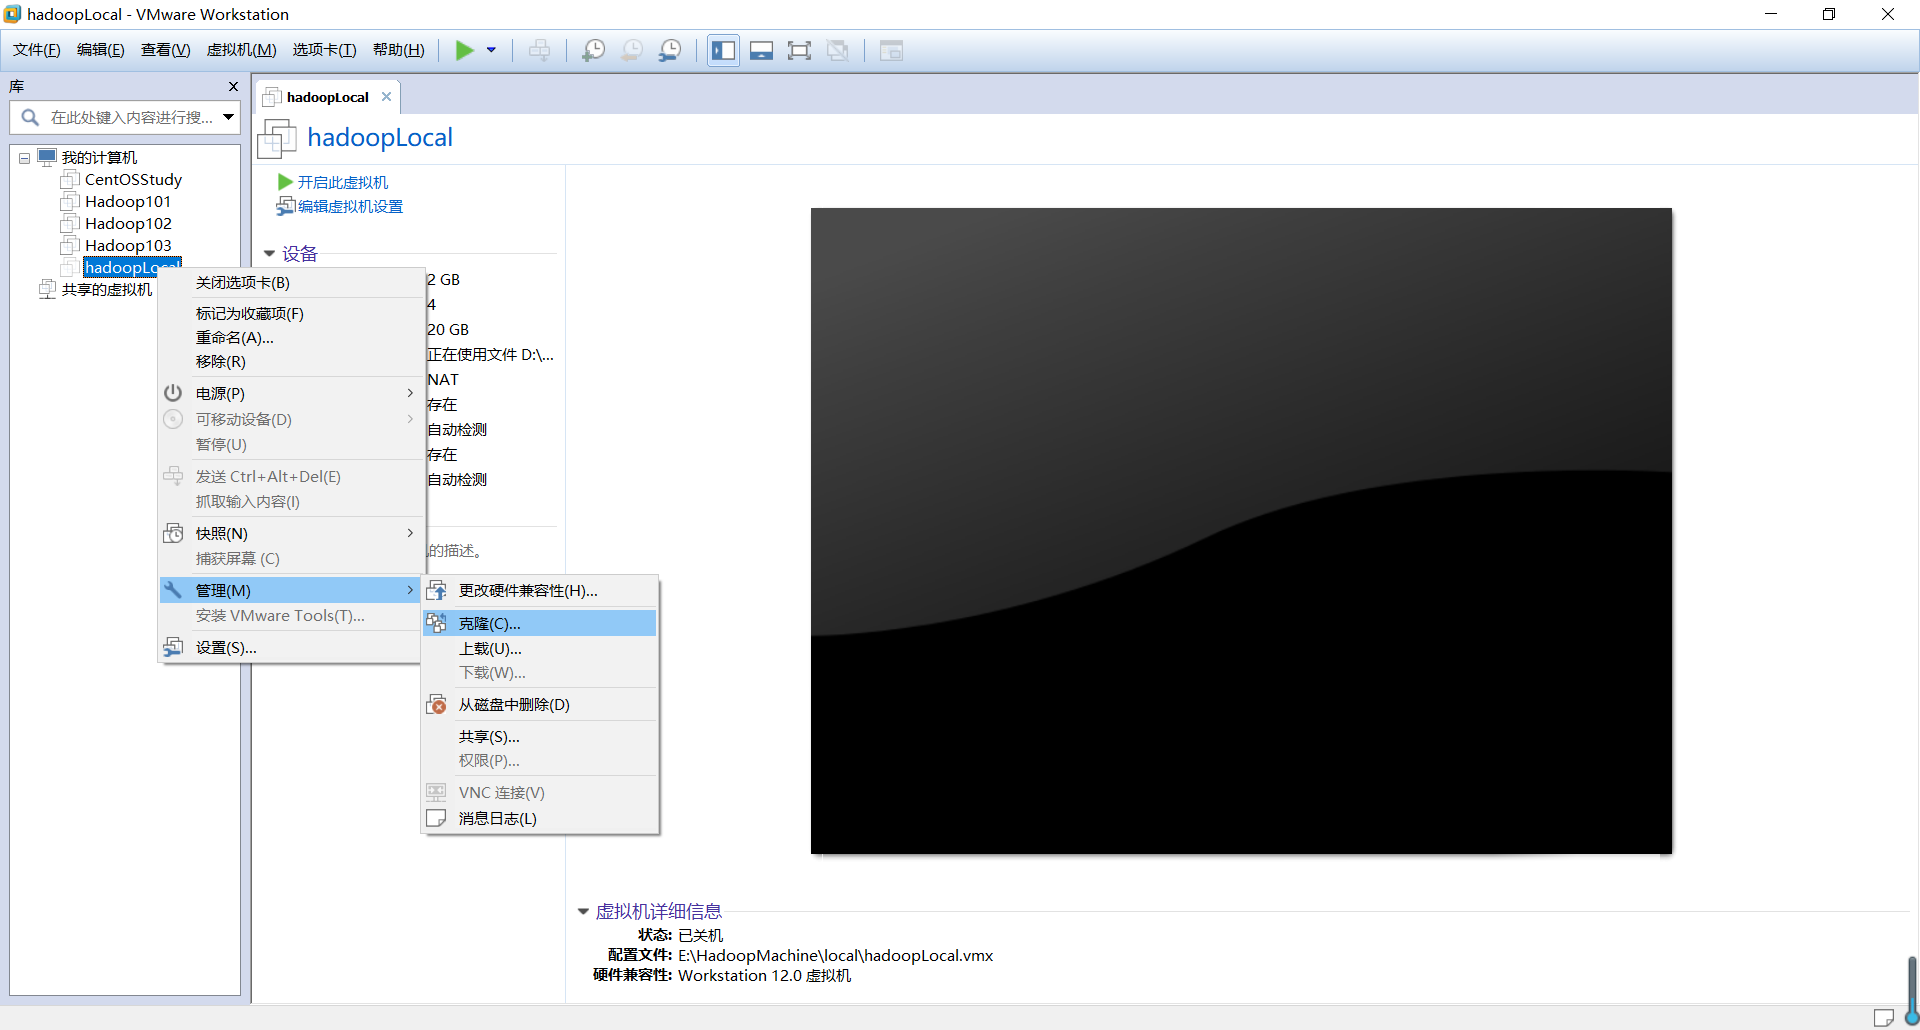The height and width of the screenshot is (1030, 1920).
Task: Open the snapshot manager toolbar icon
Action: tap(670, 50)
